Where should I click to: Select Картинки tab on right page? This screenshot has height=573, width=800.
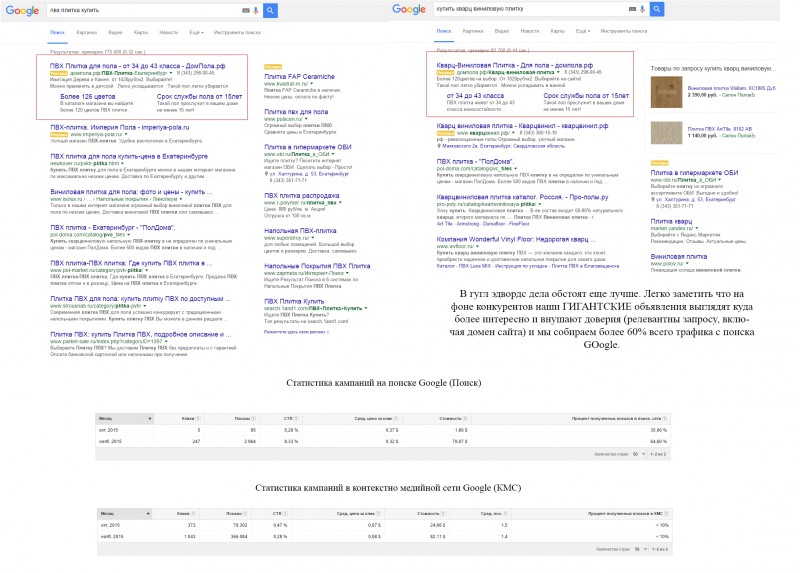pos(473,31)
